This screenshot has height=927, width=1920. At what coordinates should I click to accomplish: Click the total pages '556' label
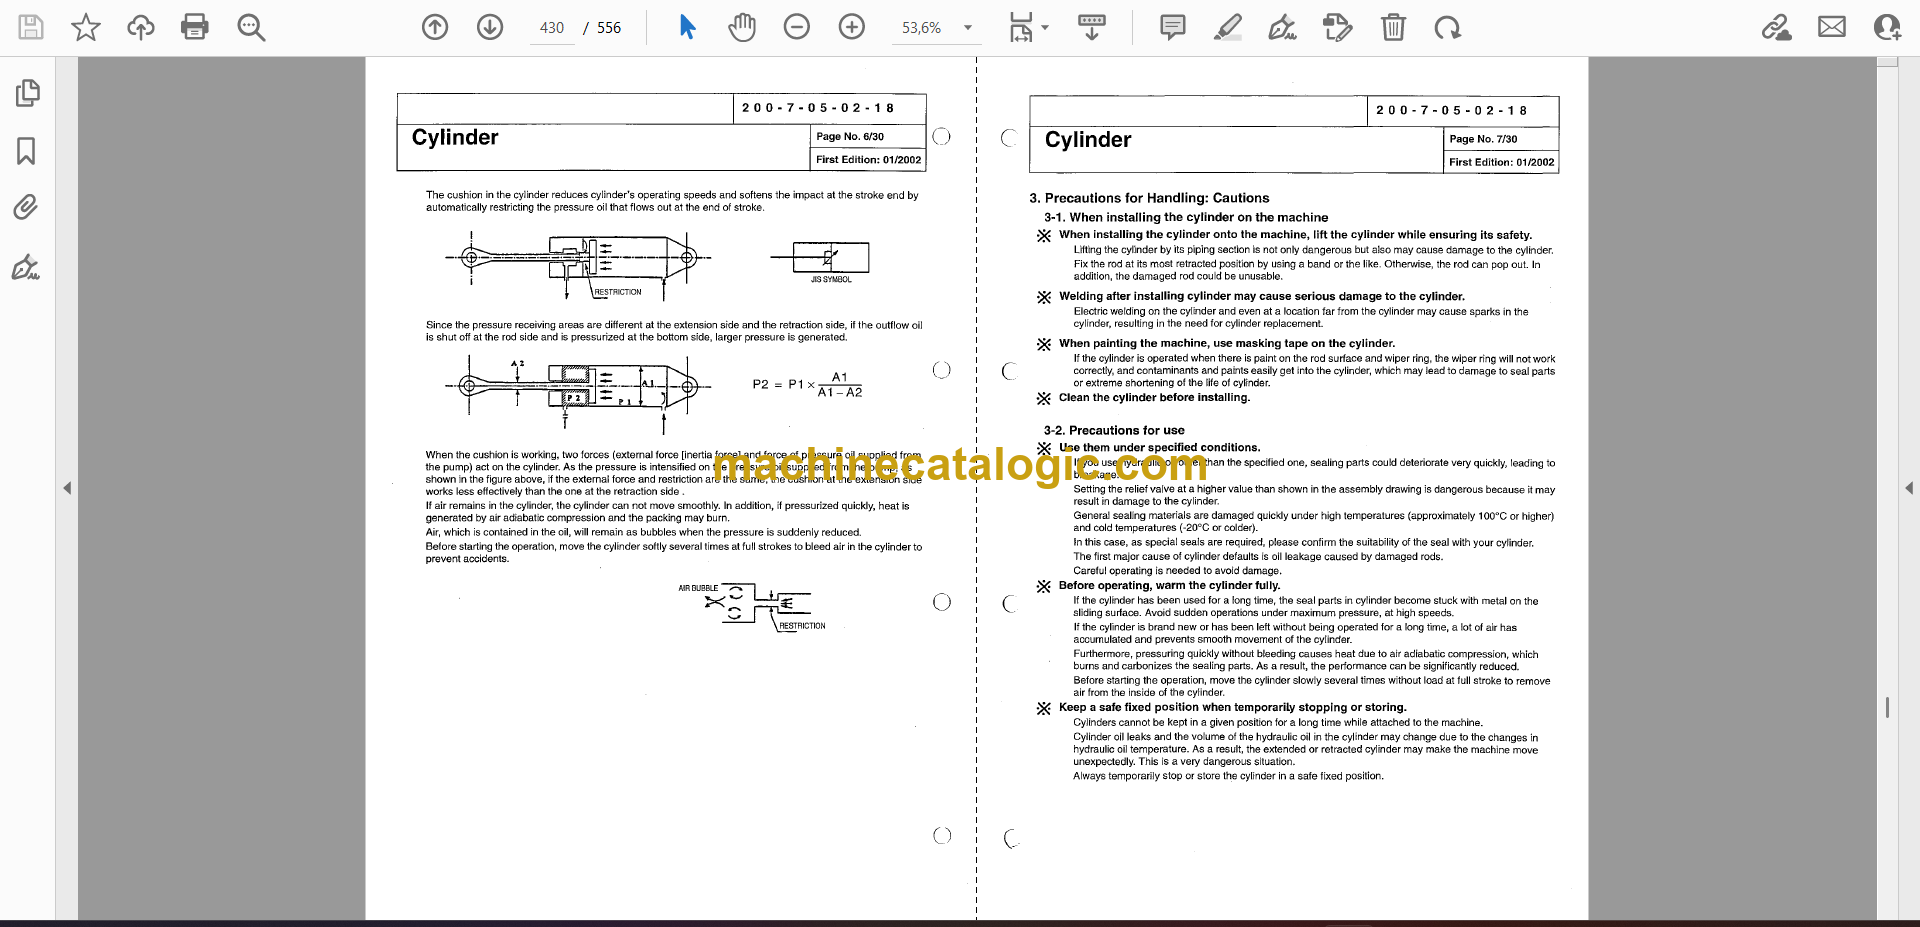(x=609, y=28)
